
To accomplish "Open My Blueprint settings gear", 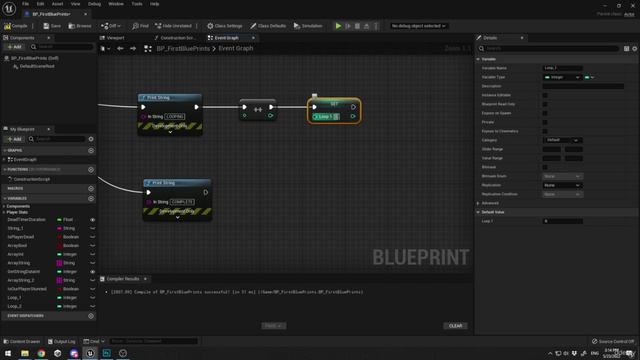I will point(91,139).
